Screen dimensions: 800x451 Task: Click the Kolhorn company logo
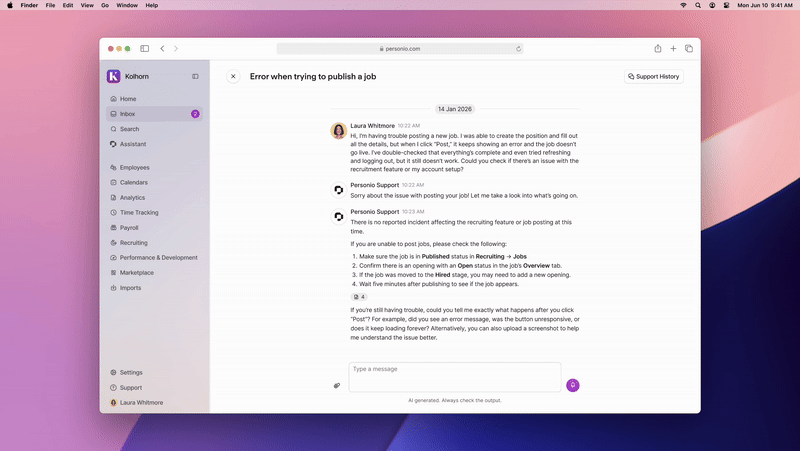[x=113, y=76]
